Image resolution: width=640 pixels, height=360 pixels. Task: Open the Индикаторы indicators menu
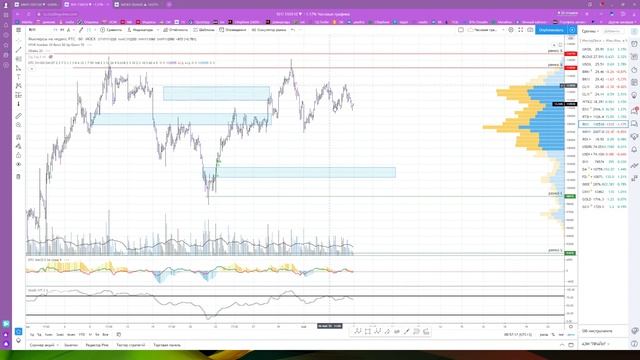(x=140, y=30)
